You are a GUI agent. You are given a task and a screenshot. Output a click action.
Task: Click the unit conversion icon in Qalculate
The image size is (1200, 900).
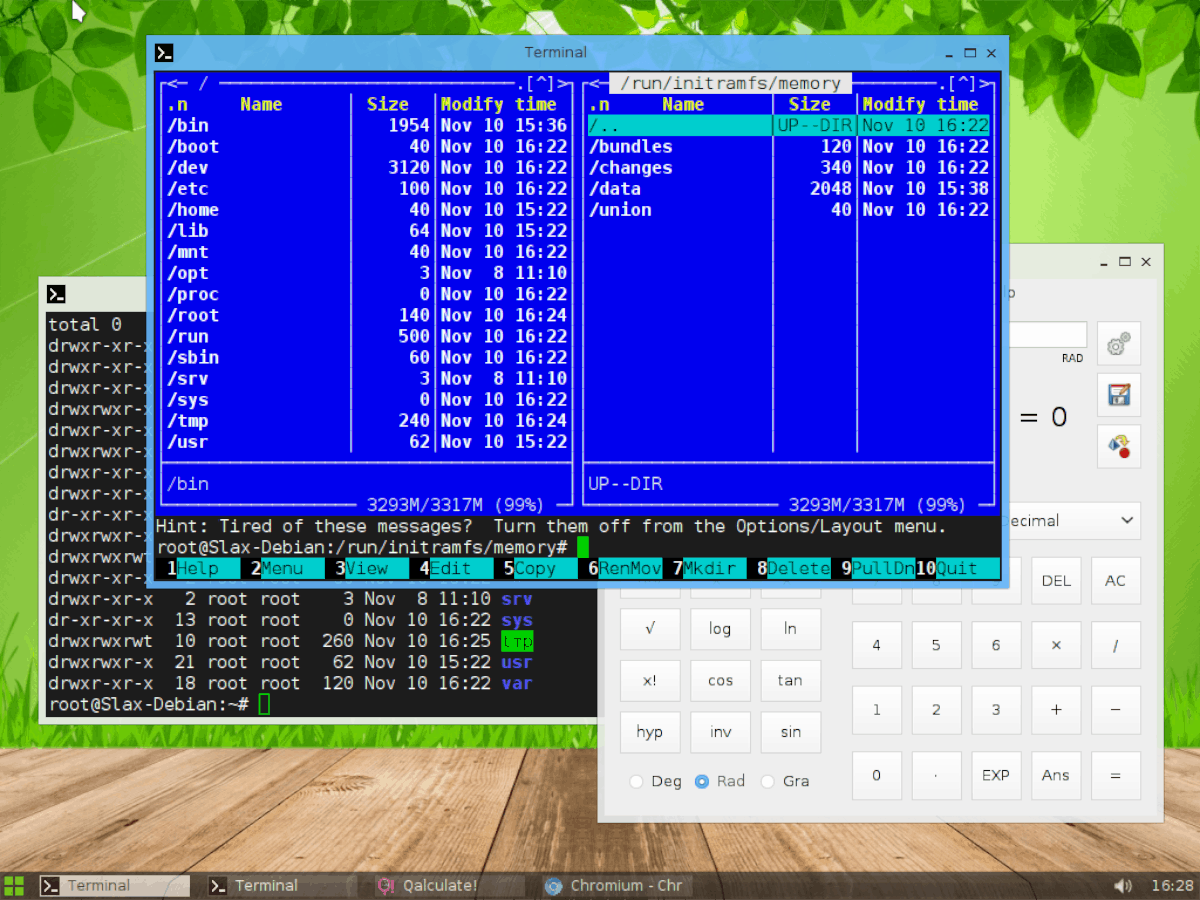pyautogui.click(x=1117, y=446)
